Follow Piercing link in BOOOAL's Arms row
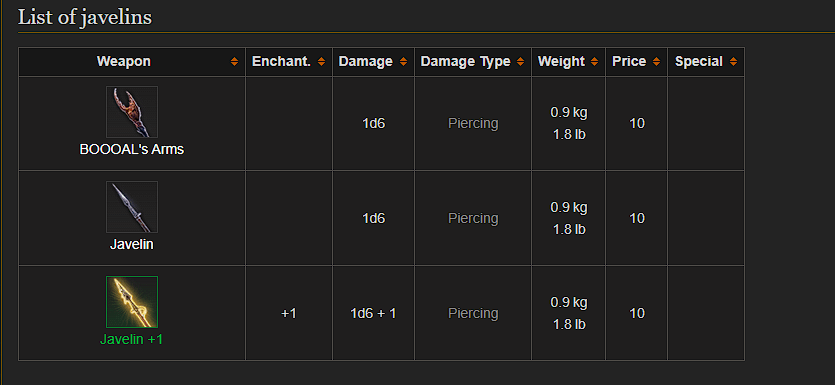This screenshot has height=385, width=835. pyautogui.click(x=473, y=124)
